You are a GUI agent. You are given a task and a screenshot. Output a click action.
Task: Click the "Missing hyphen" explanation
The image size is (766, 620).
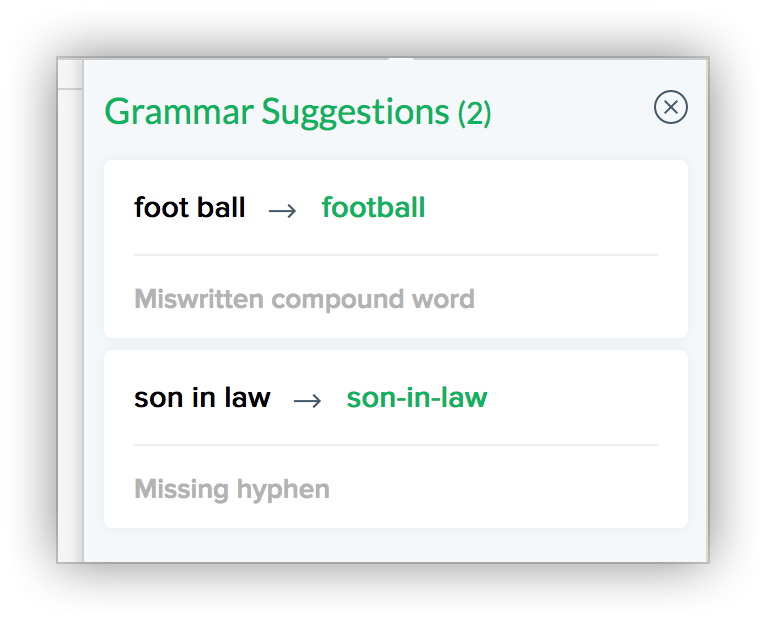[232, 489]
